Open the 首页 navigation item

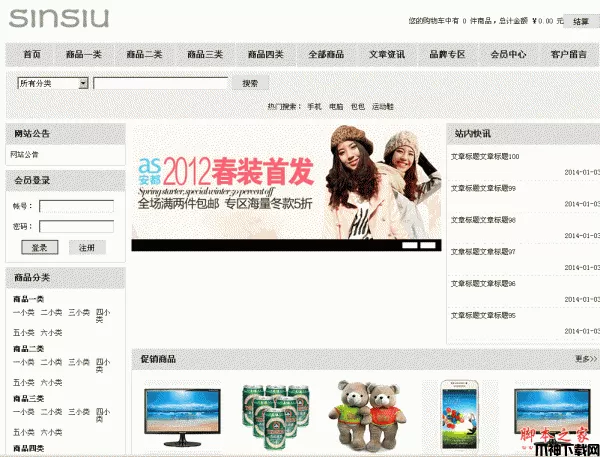pyautogui.click(x=32, y=54)
